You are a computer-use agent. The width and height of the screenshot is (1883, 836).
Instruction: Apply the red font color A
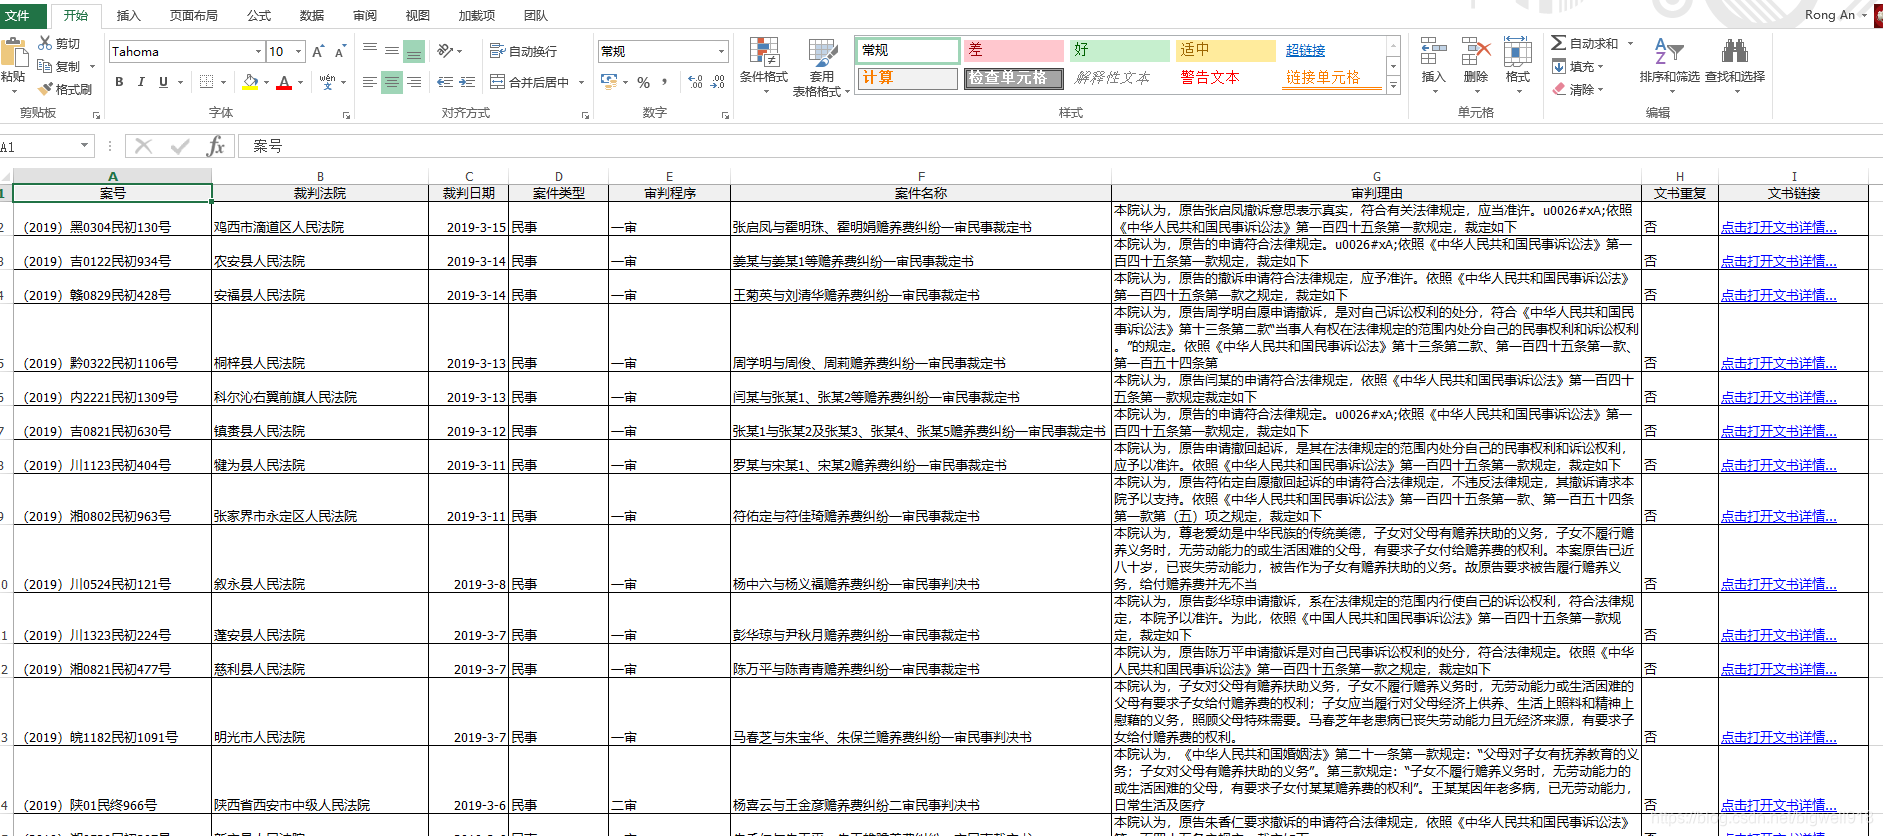(x=284, y=82)
